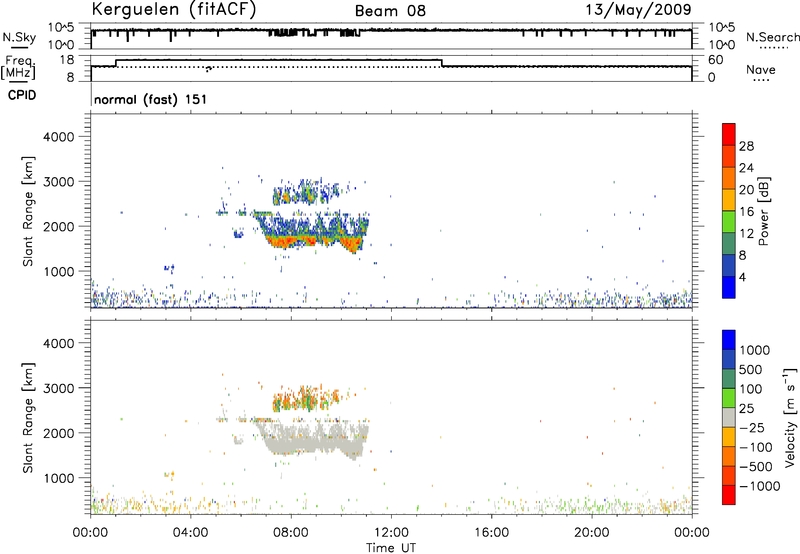Pick the Power colorbar segment between 20 and 24

click(x=729, y=178)
